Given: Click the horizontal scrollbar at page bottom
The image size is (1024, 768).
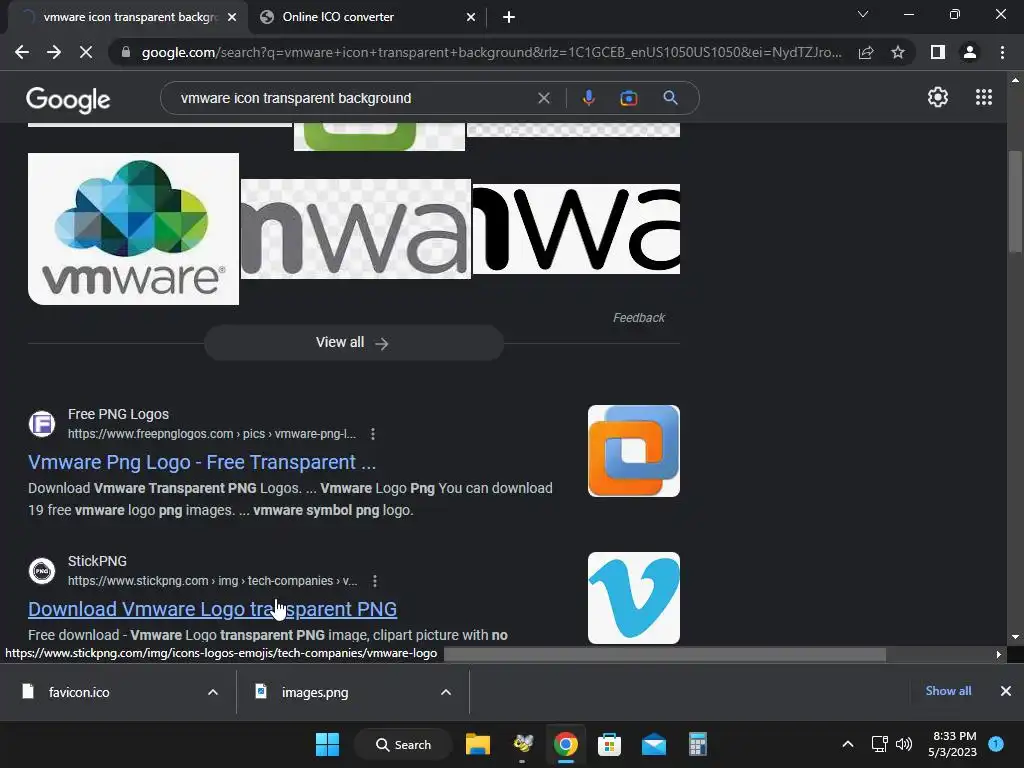Looking at the screenshot, I should pos(665,654).
